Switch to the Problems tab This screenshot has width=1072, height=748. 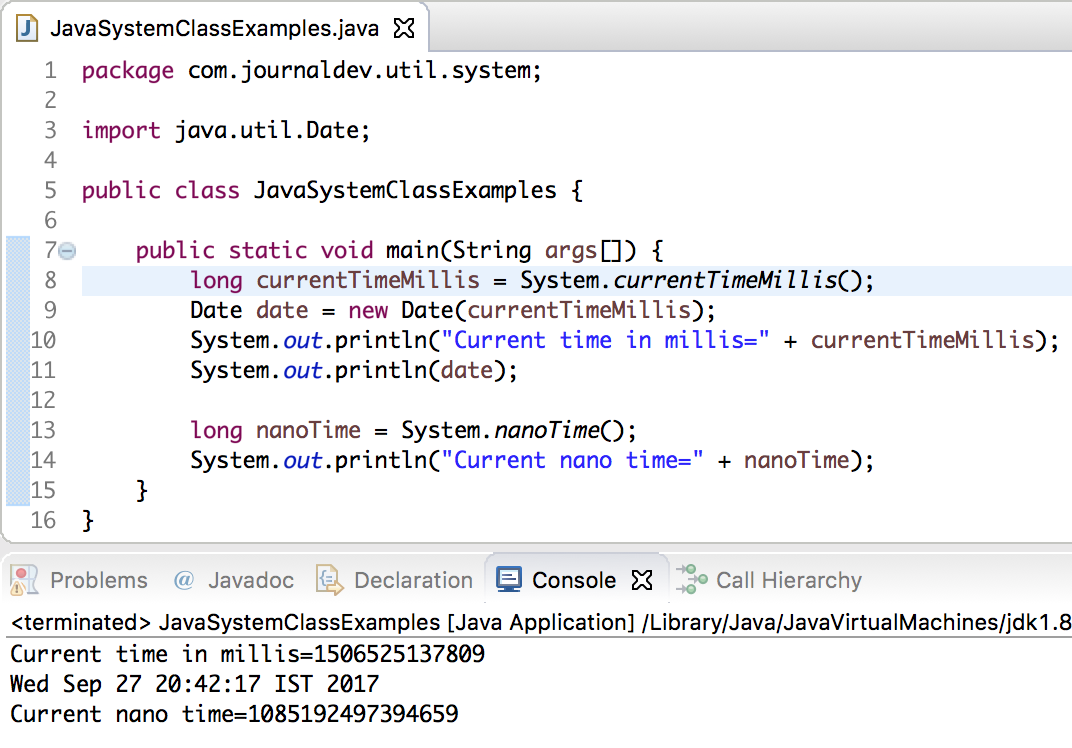(x=98, y=580)
